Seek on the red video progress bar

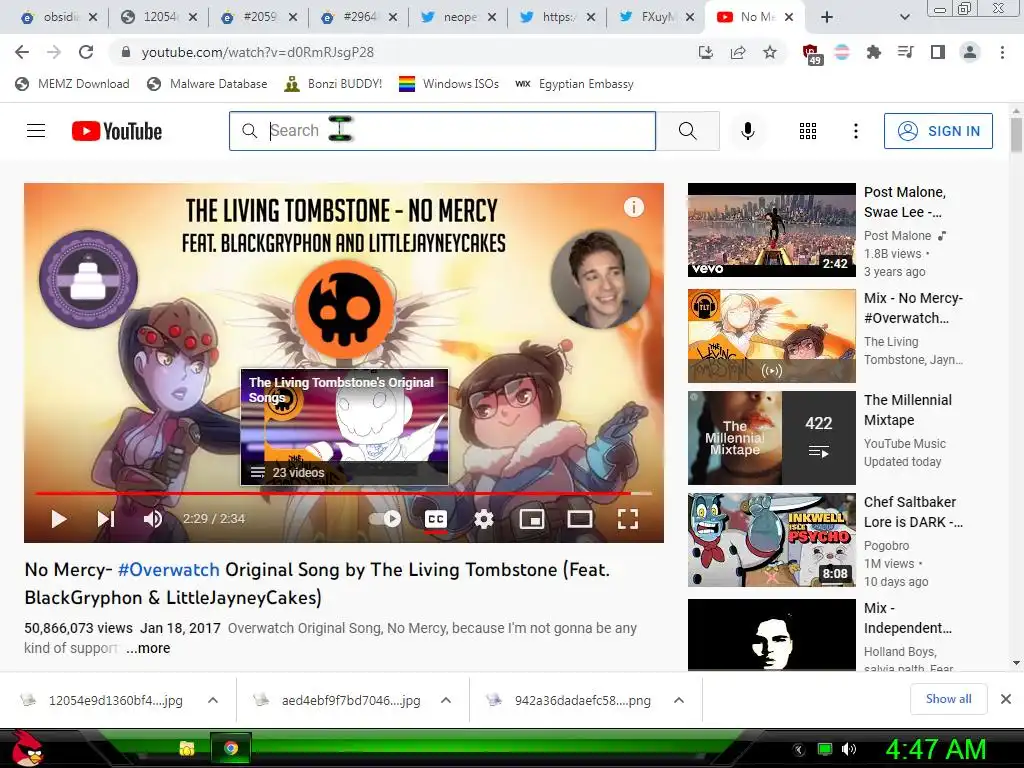(x=344, y=493)
